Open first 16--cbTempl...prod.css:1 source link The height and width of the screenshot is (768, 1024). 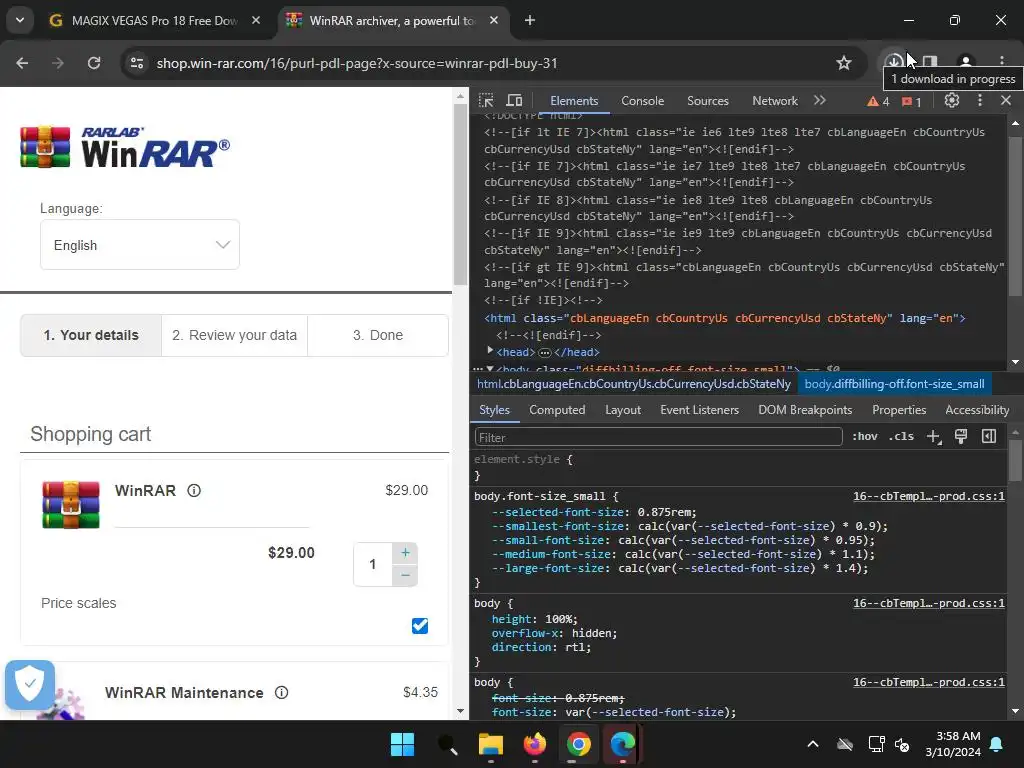pyautogui.click(x=929, y=496)
